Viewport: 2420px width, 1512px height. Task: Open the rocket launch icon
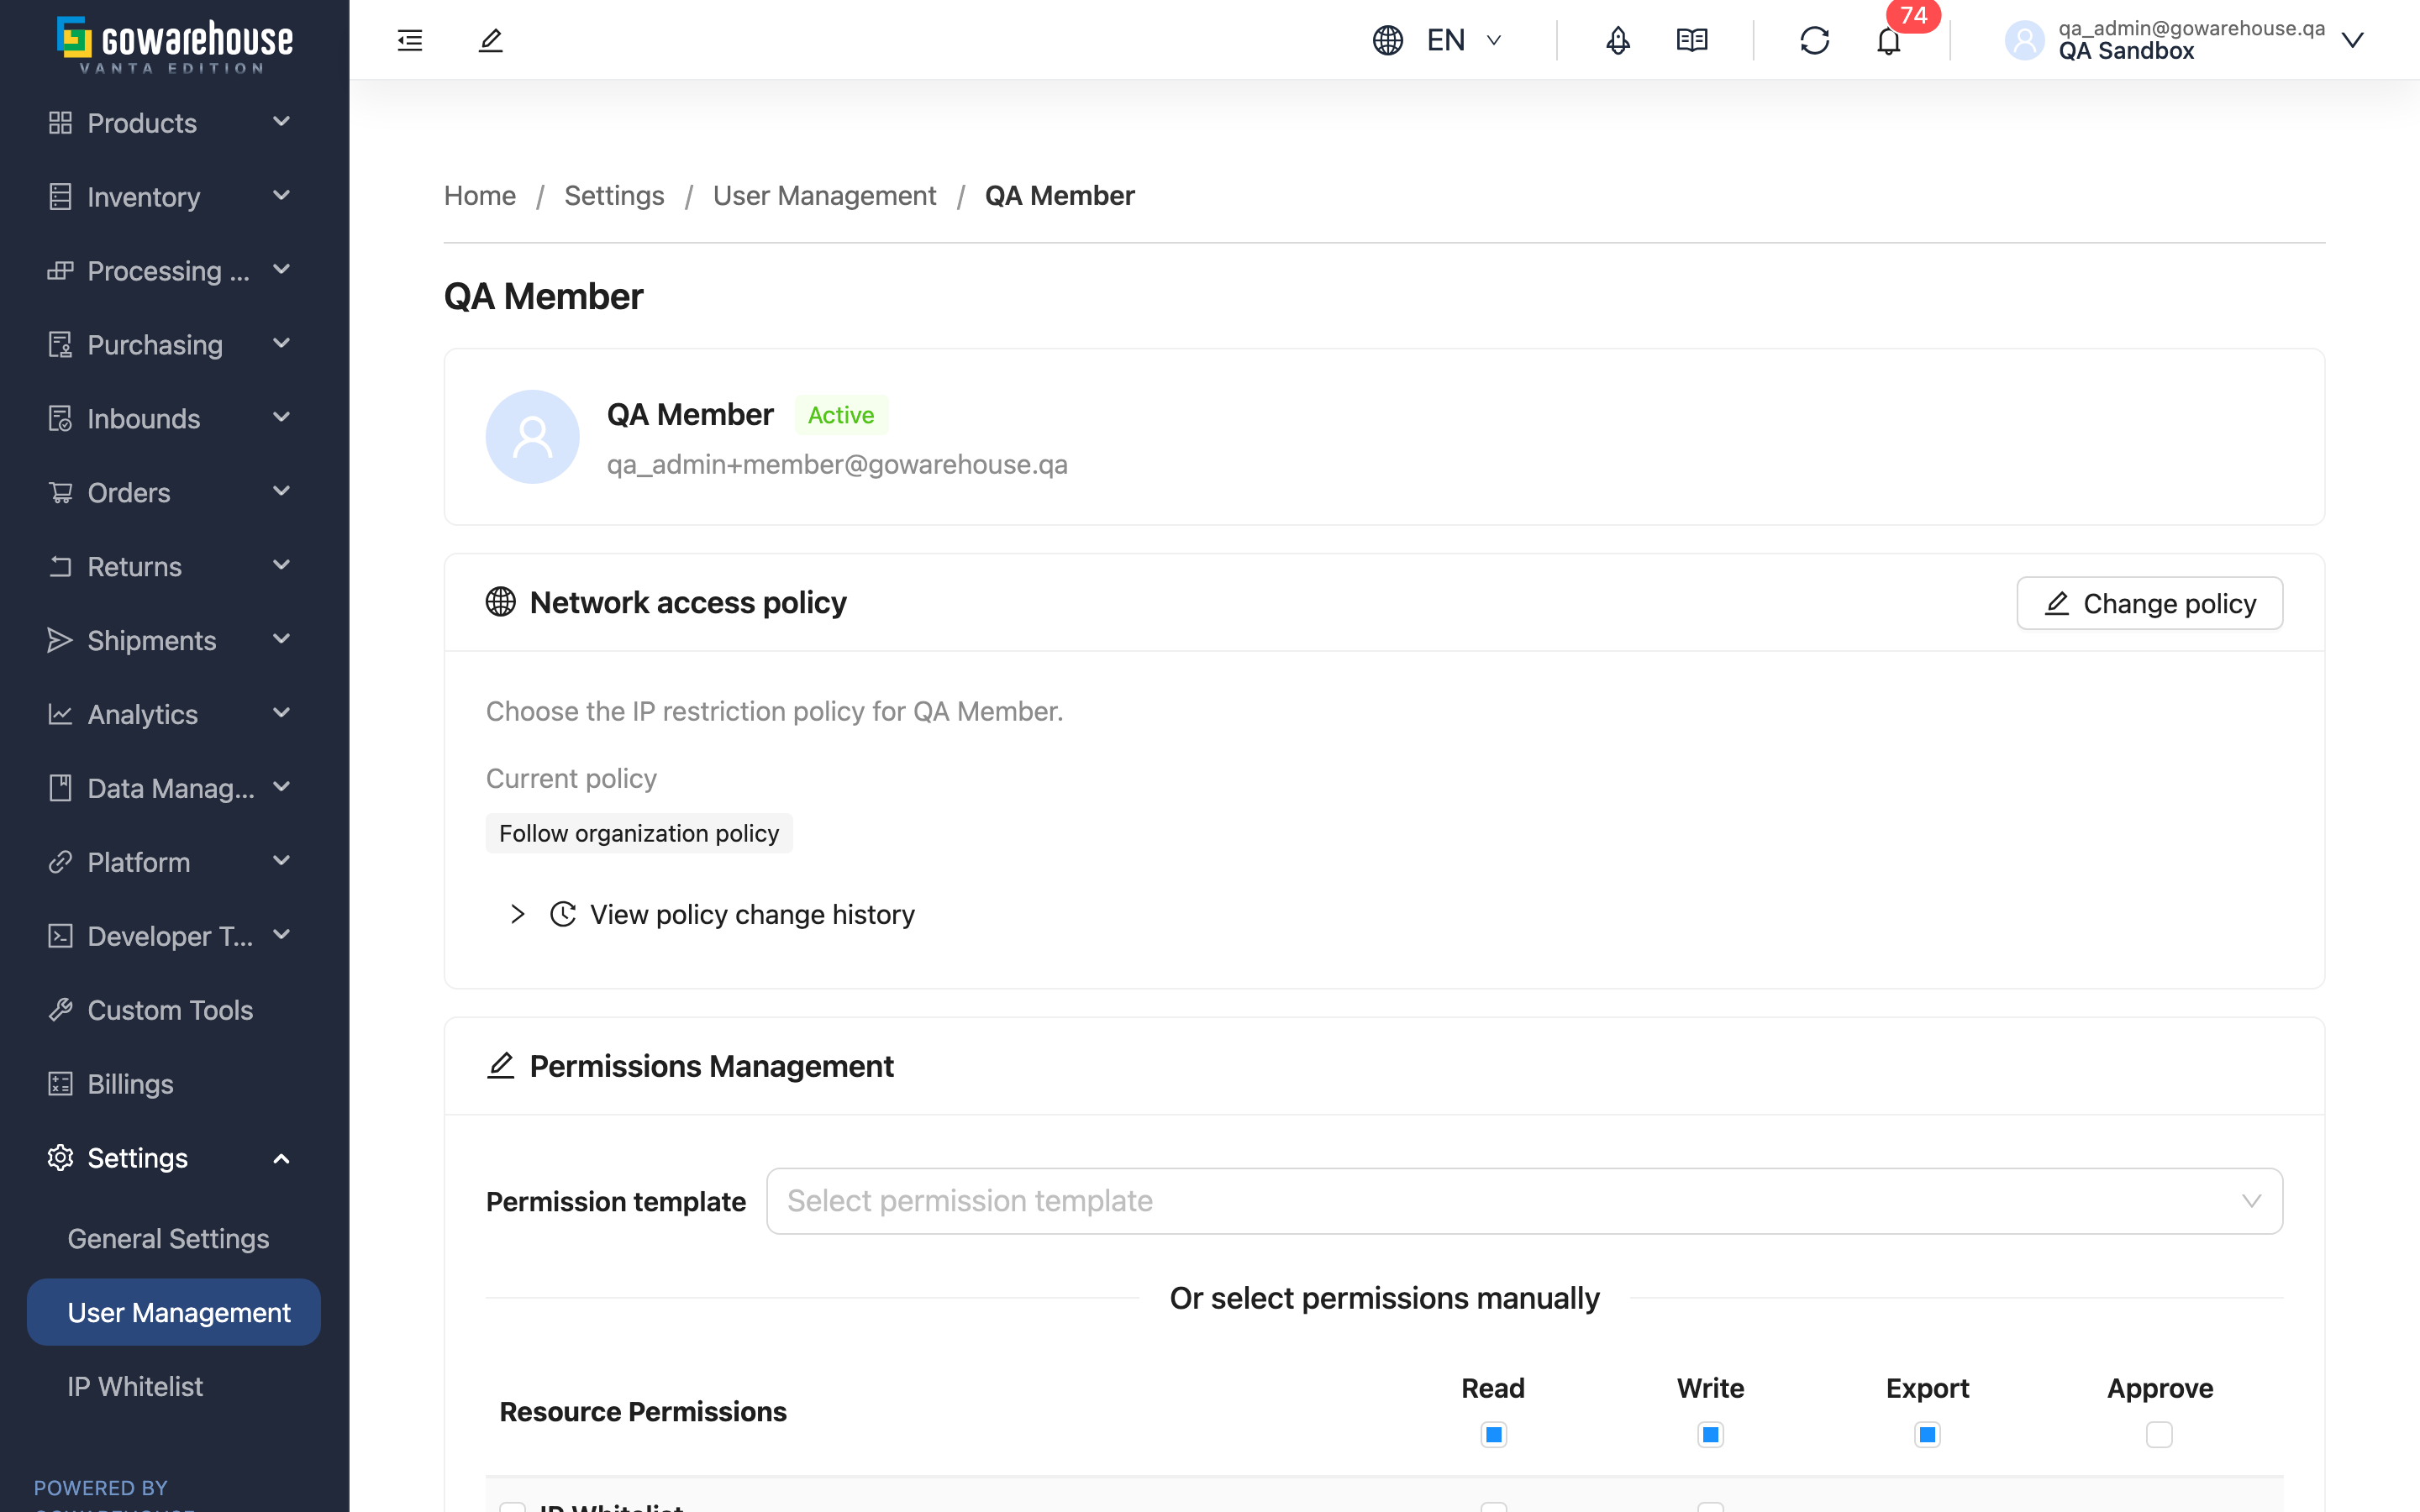(x=1617, y=40)
